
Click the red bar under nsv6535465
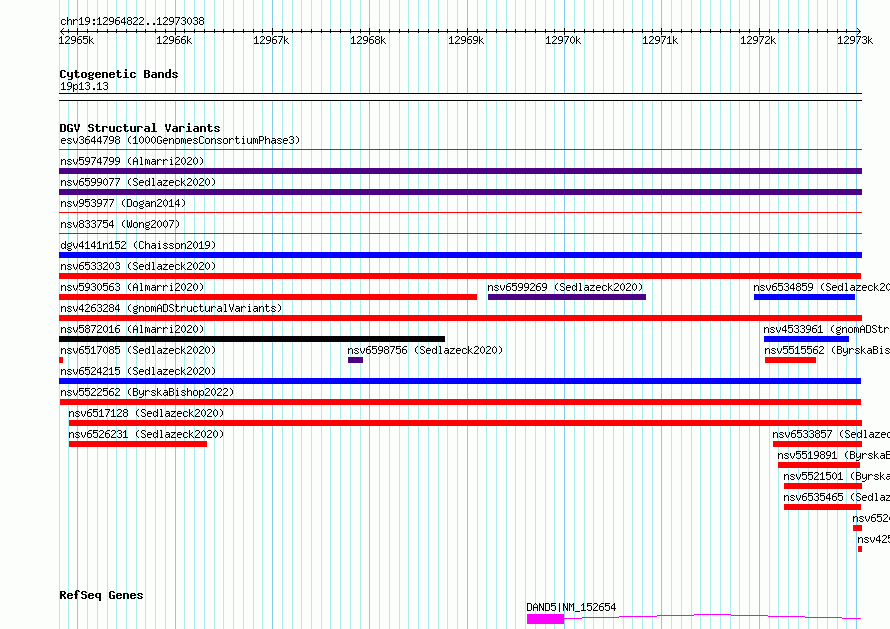822,507
